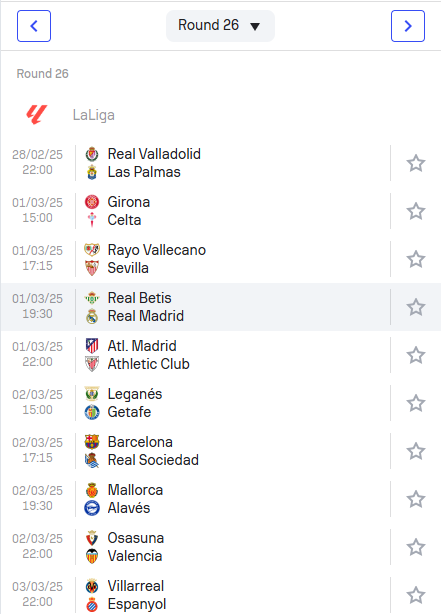Viewport: 441px width, 614px height.
Task: Go to next round with right arrow
Action: click(x=408, y=26)
